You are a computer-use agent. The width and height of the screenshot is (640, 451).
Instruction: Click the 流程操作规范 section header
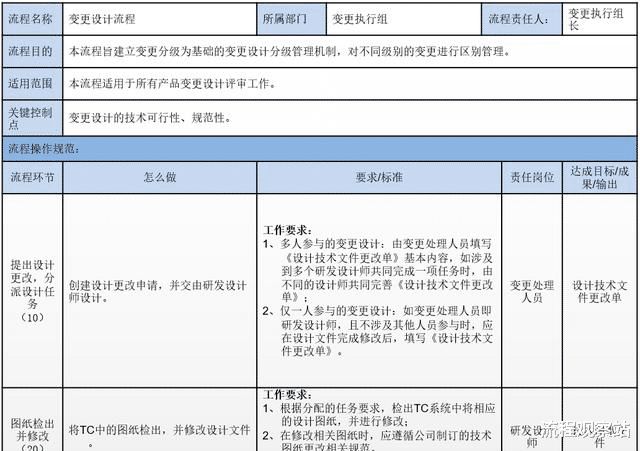tap(320, 149)
